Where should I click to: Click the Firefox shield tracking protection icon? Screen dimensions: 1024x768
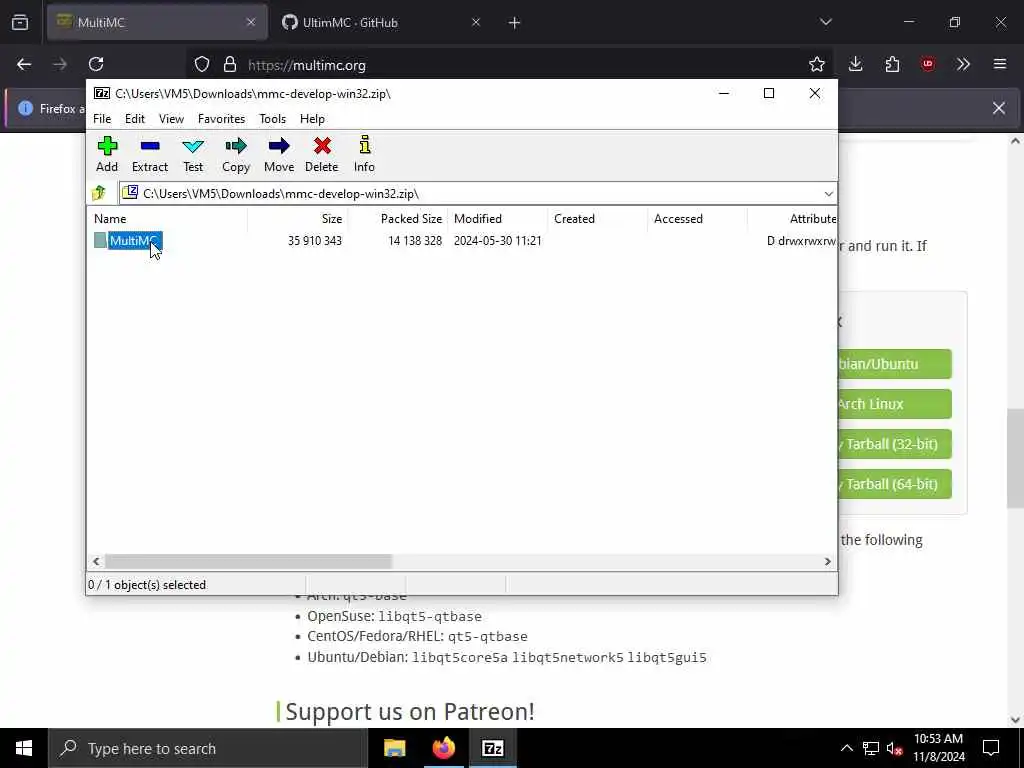(x=202, y=65)
